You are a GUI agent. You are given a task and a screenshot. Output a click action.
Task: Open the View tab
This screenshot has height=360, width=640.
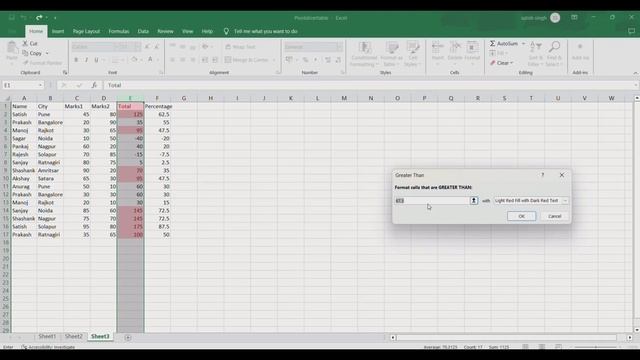point(187,31)
